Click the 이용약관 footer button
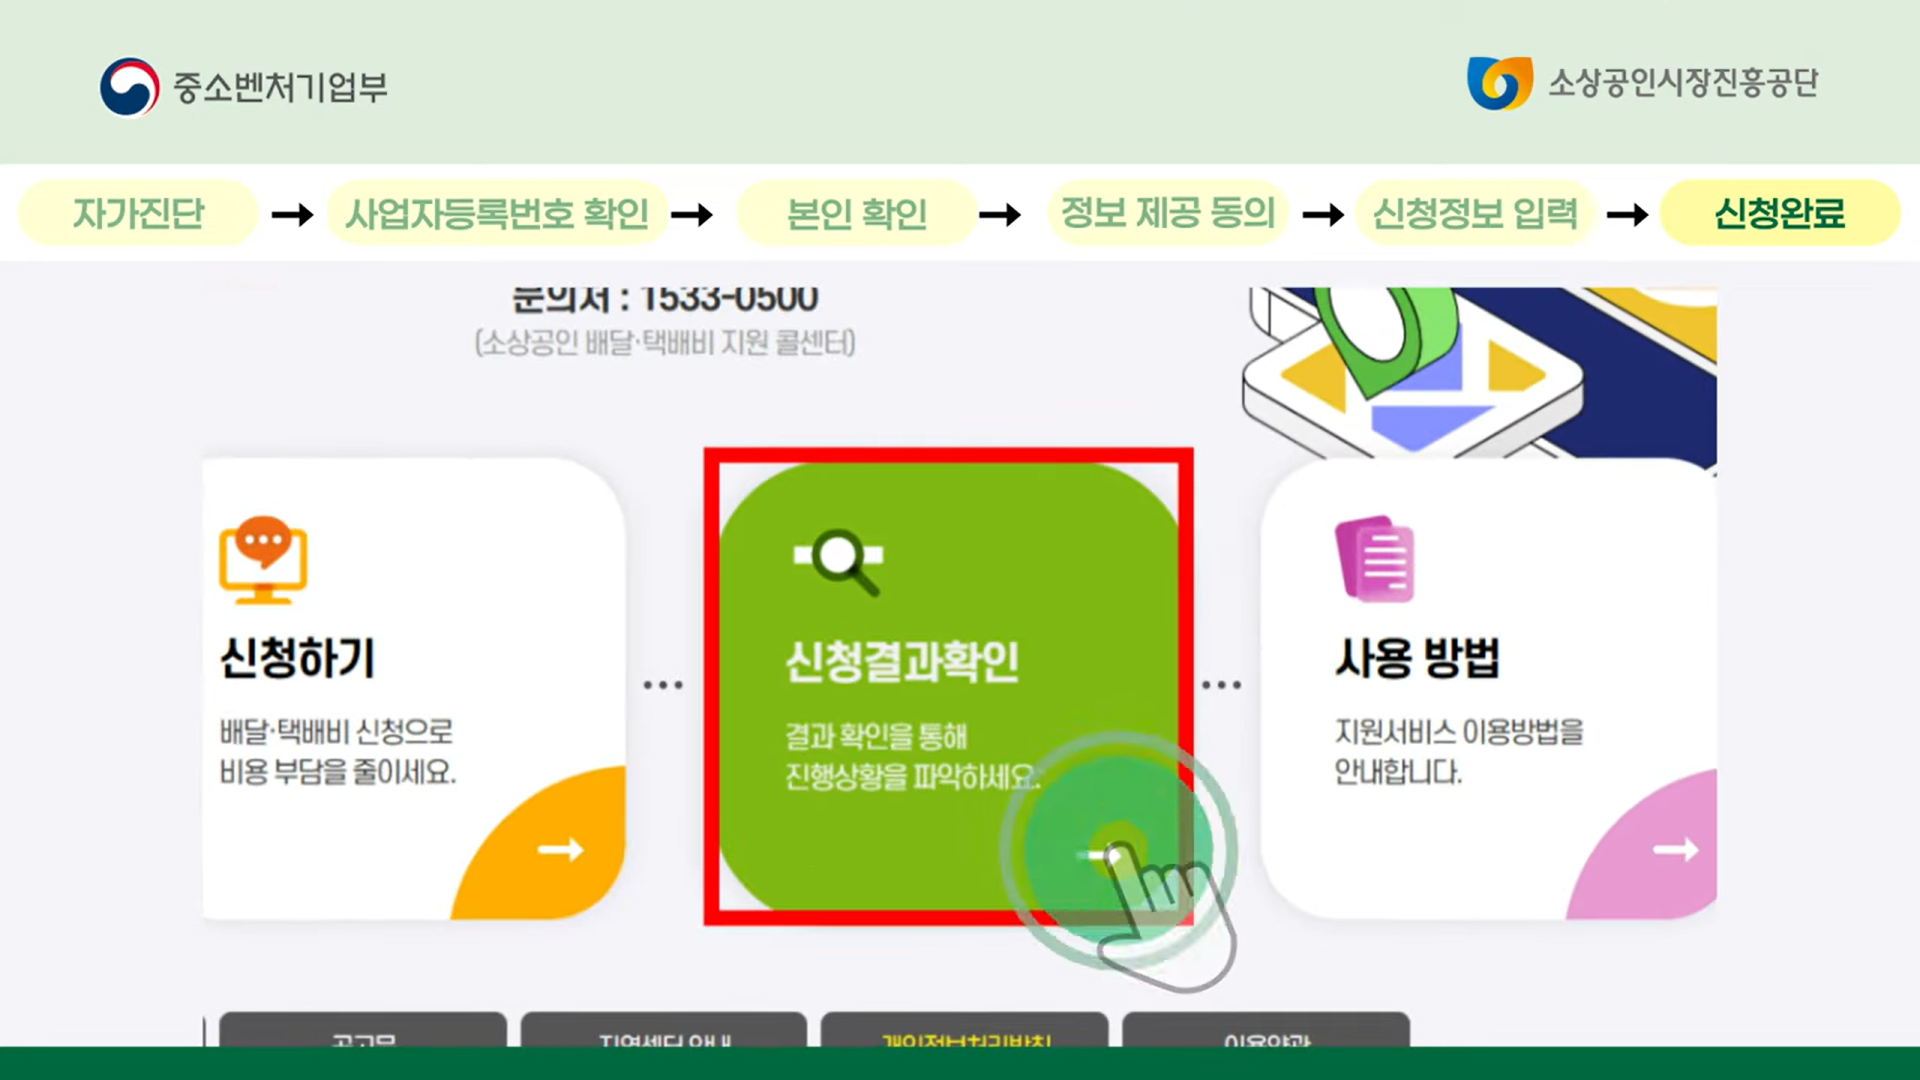This screenshot has width=1920, height=1080. (1266, 1032)
